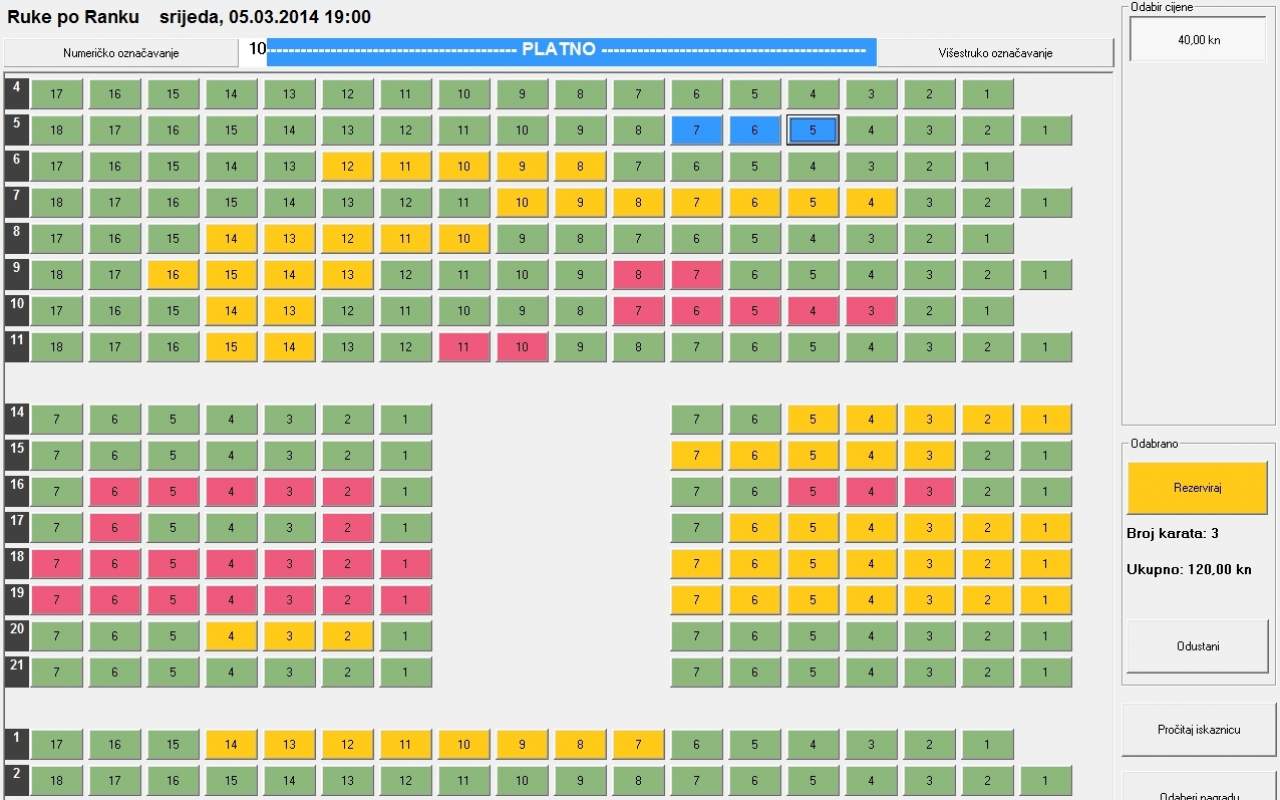Open Odaberi nagradu option
Image resolution: width=1280 pixels, height=800 pixels.
(x=1199, y=790)
